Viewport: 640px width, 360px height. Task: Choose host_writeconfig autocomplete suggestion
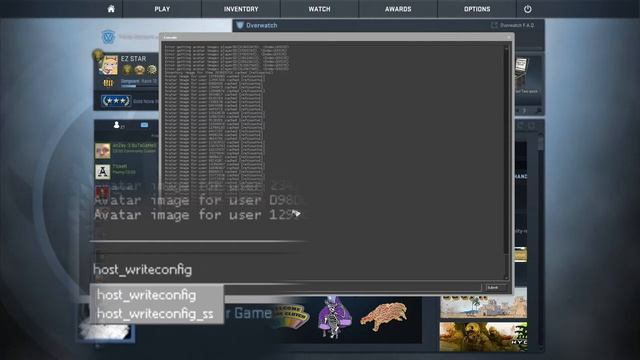click(156, 295)
